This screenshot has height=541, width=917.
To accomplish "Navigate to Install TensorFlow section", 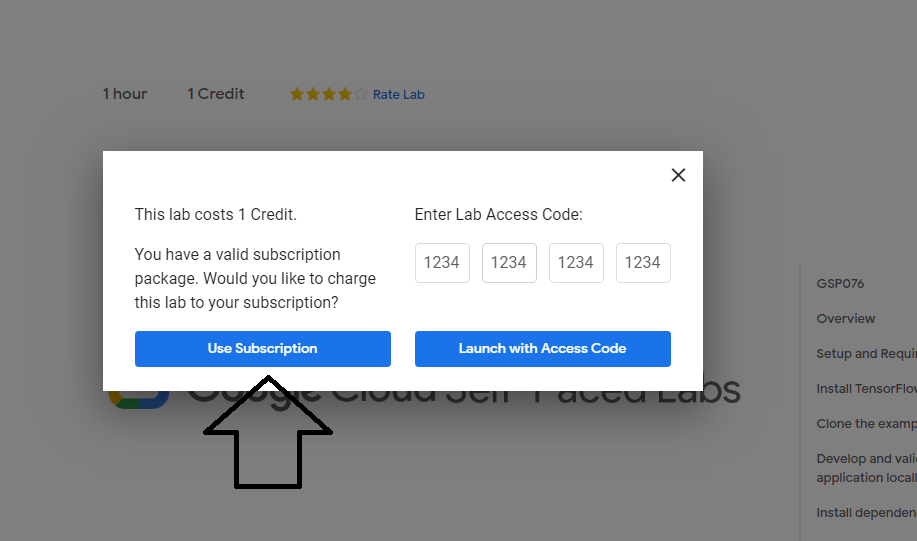I will pyautogui.click(x=867, y=389).
